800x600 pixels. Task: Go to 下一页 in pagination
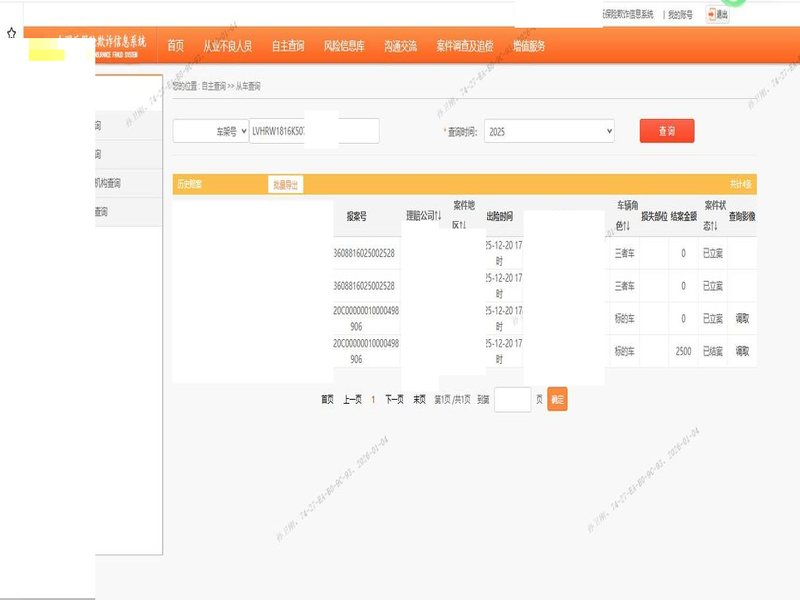point(394,399)
